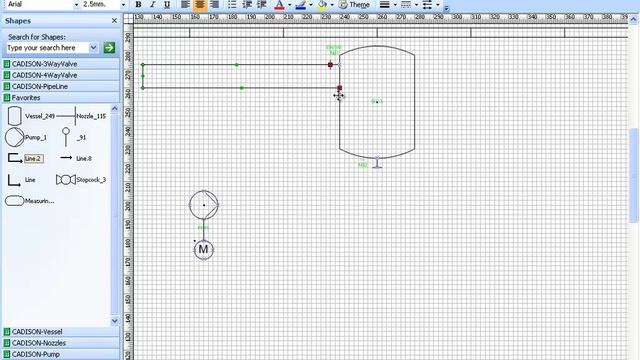Image resolution: width=640 pixels, height=360 pixels.
Task: Click the toolbar options overflow arrow
Action: 446,7
